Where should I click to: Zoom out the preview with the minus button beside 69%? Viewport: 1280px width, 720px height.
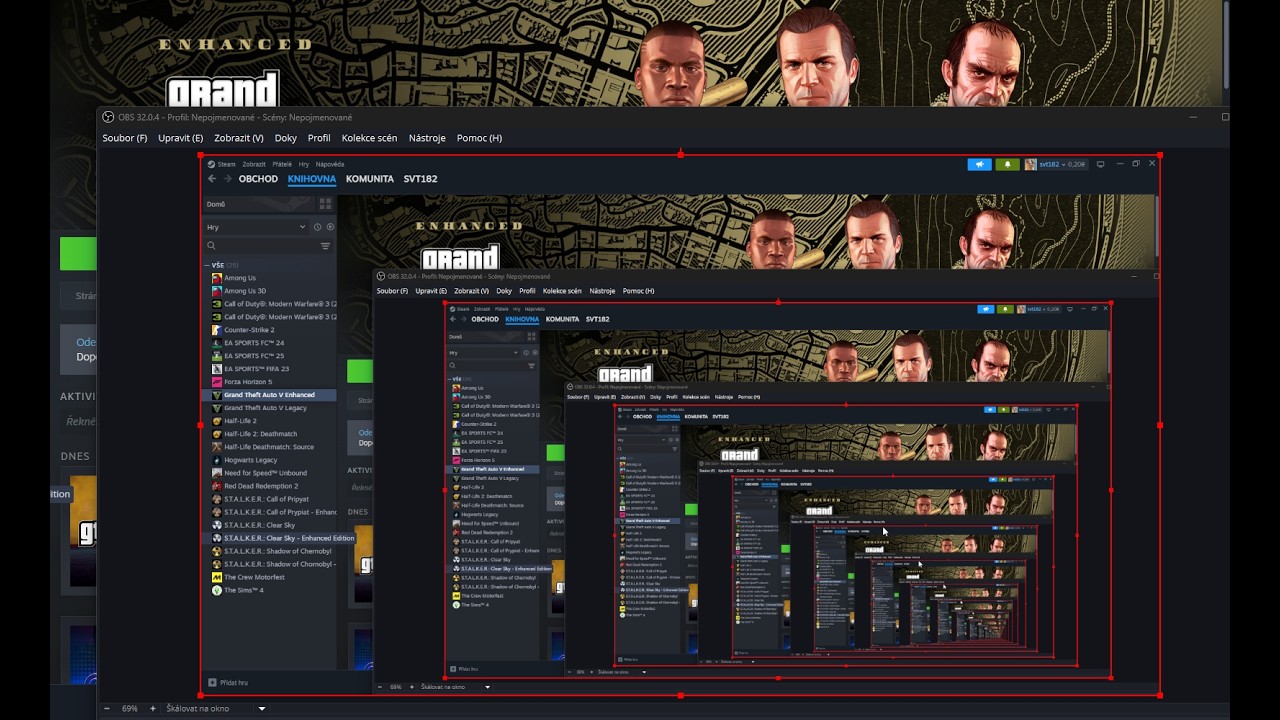[107, 708]
